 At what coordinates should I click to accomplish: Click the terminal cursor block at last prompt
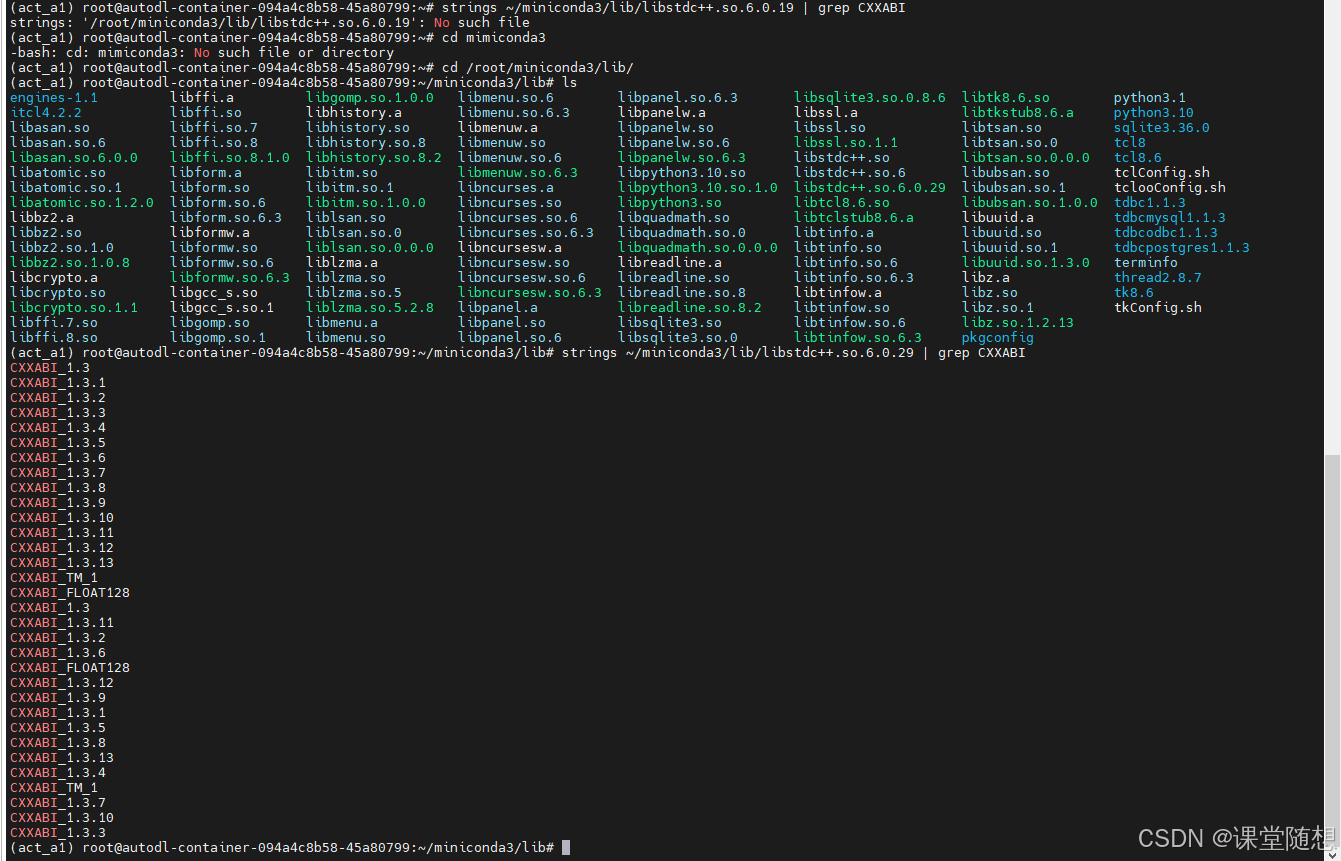[566, 848]
